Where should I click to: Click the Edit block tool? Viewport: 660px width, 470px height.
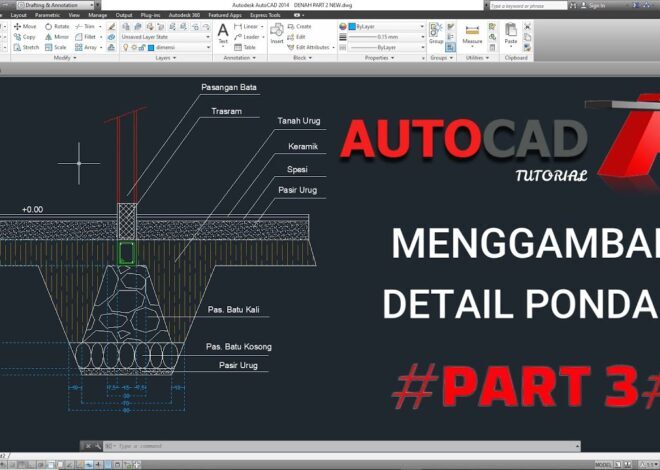(x=296, y=37)
